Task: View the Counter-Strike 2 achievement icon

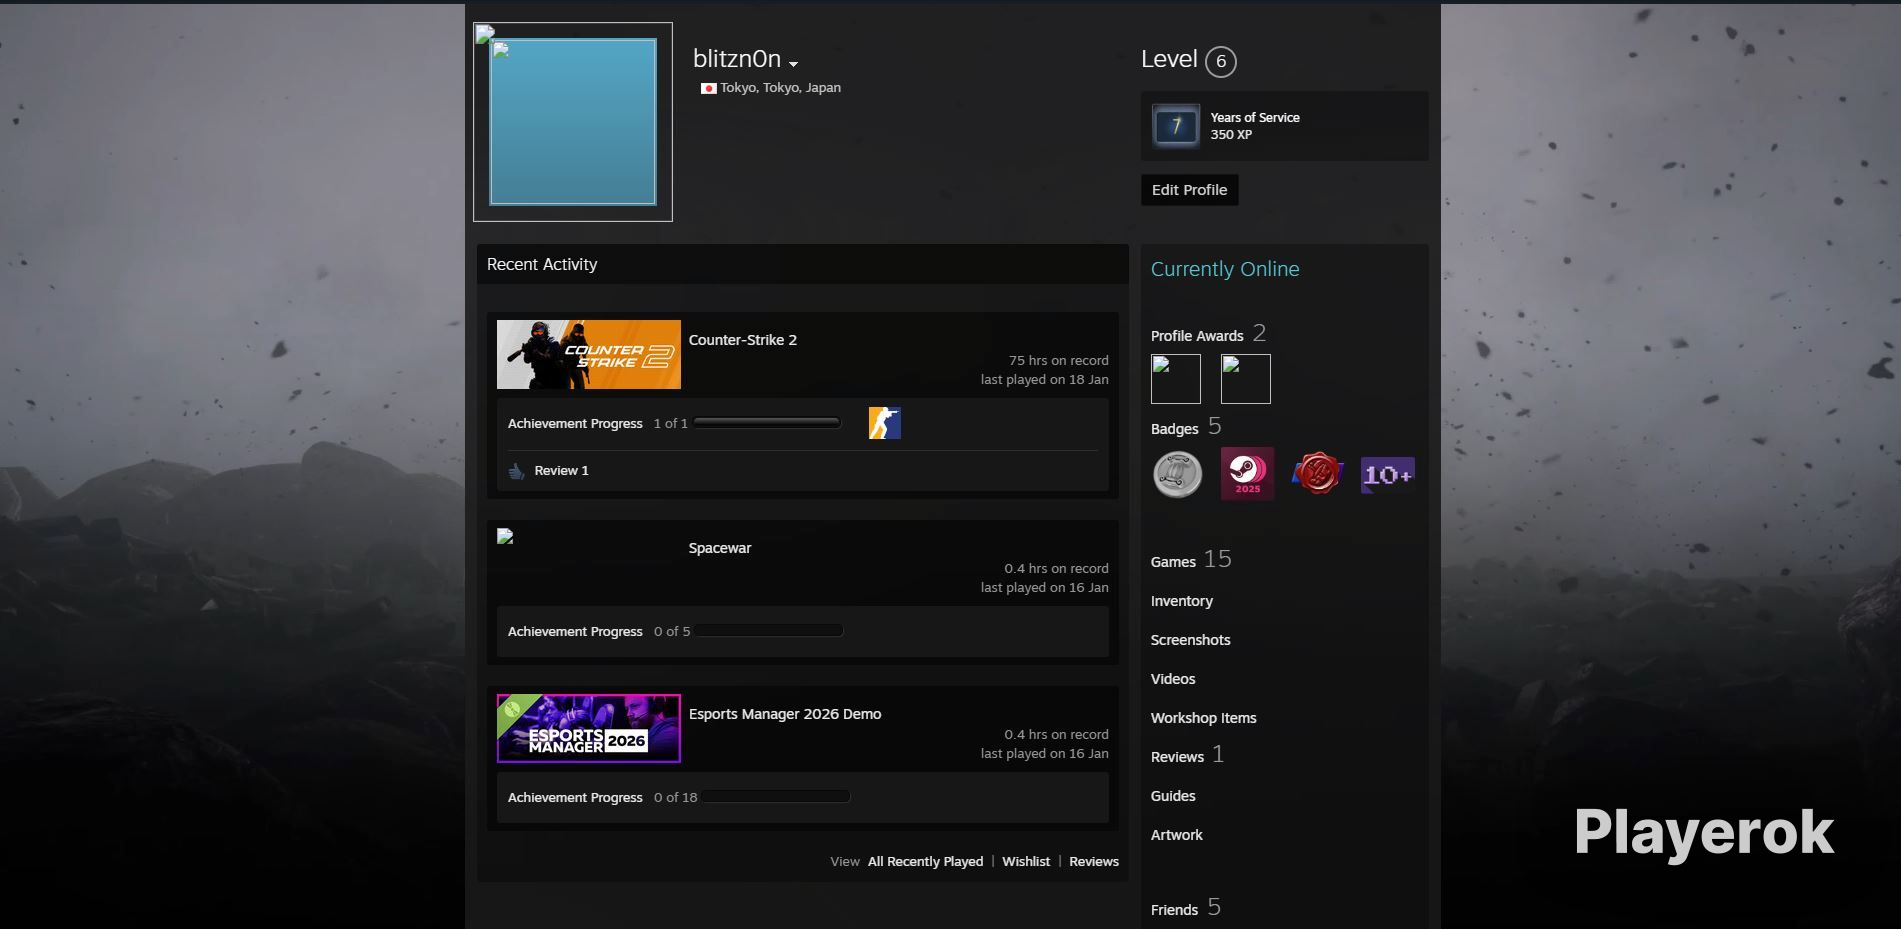Action: [x=884, y=423]
